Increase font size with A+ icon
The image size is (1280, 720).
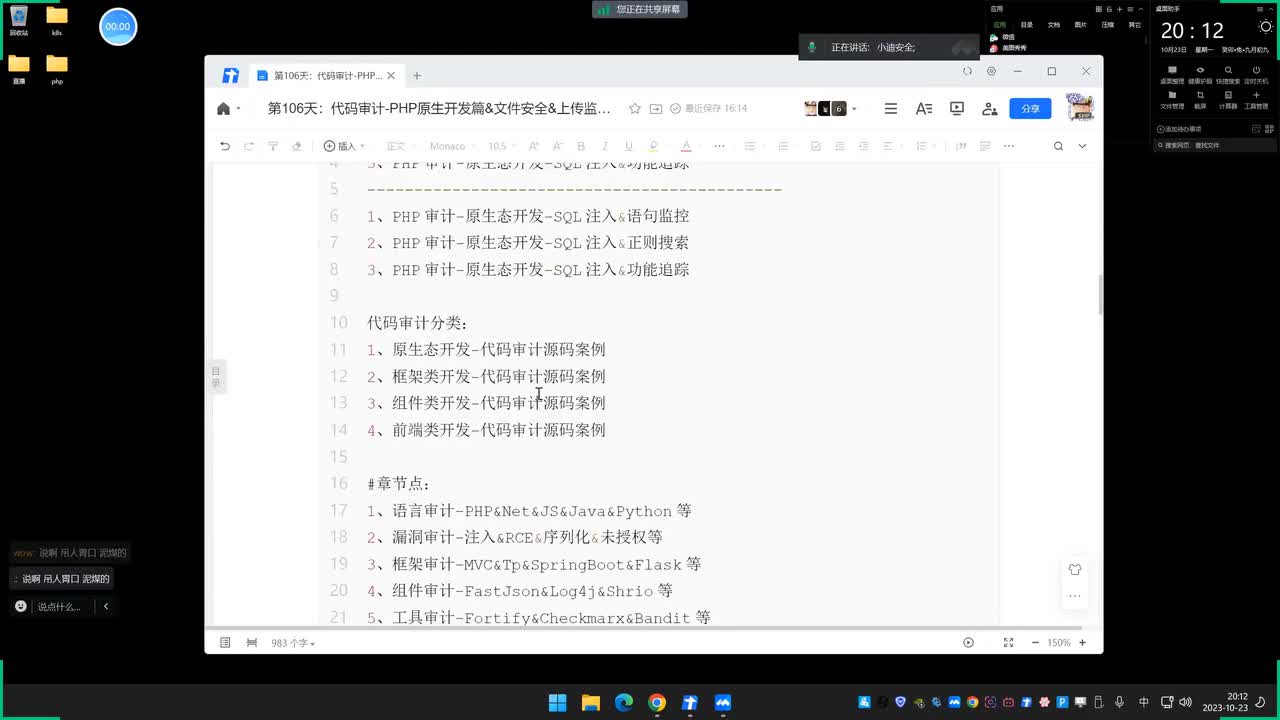coord(534,146)
